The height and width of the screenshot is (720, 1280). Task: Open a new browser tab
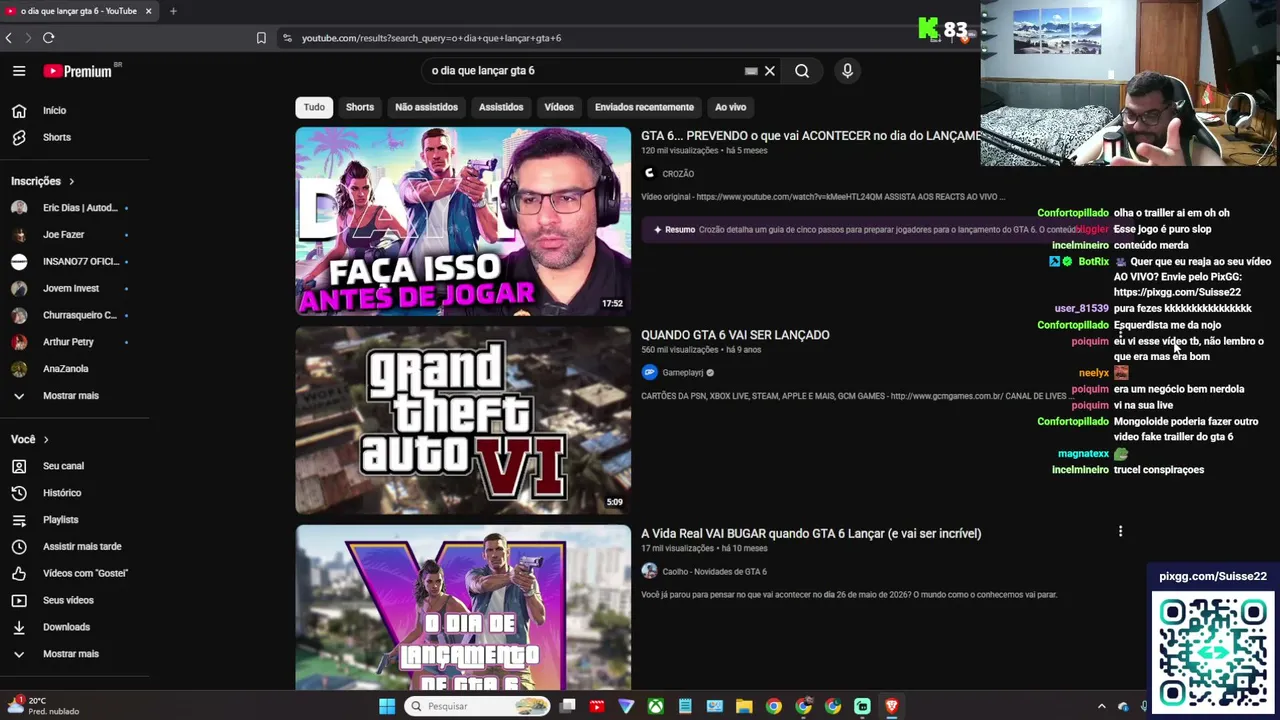point(173,11)
